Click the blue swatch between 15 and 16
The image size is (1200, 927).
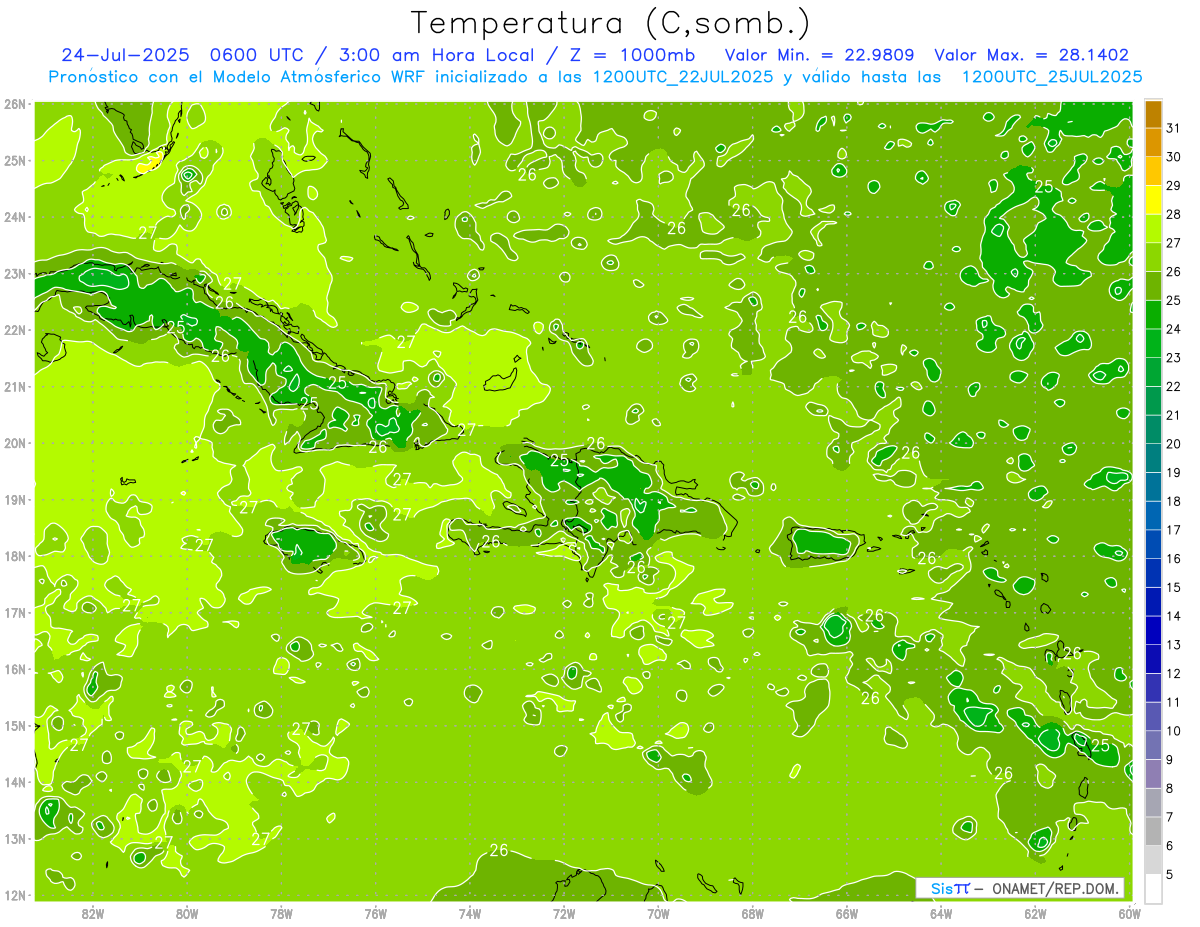click(1154, 573)
